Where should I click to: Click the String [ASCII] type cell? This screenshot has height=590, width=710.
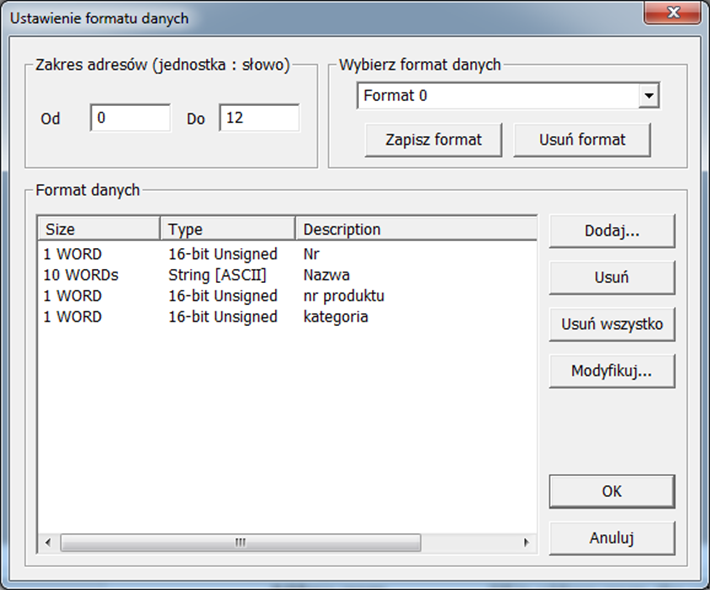click(217, 275)
